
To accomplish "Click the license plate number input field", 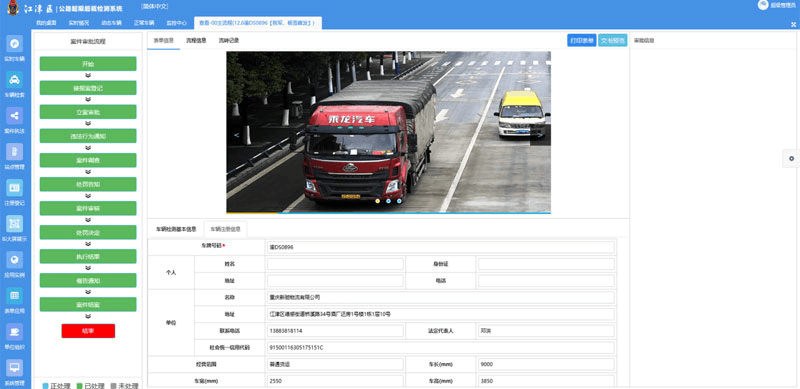I will pyautogui.click(x=441, y=248).
